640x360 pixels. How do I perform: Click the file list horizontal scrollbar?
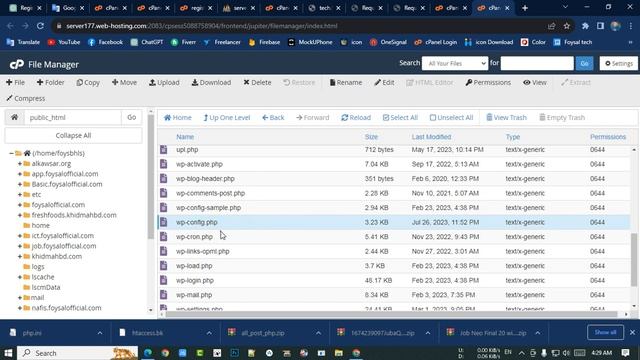pos(391,314)
